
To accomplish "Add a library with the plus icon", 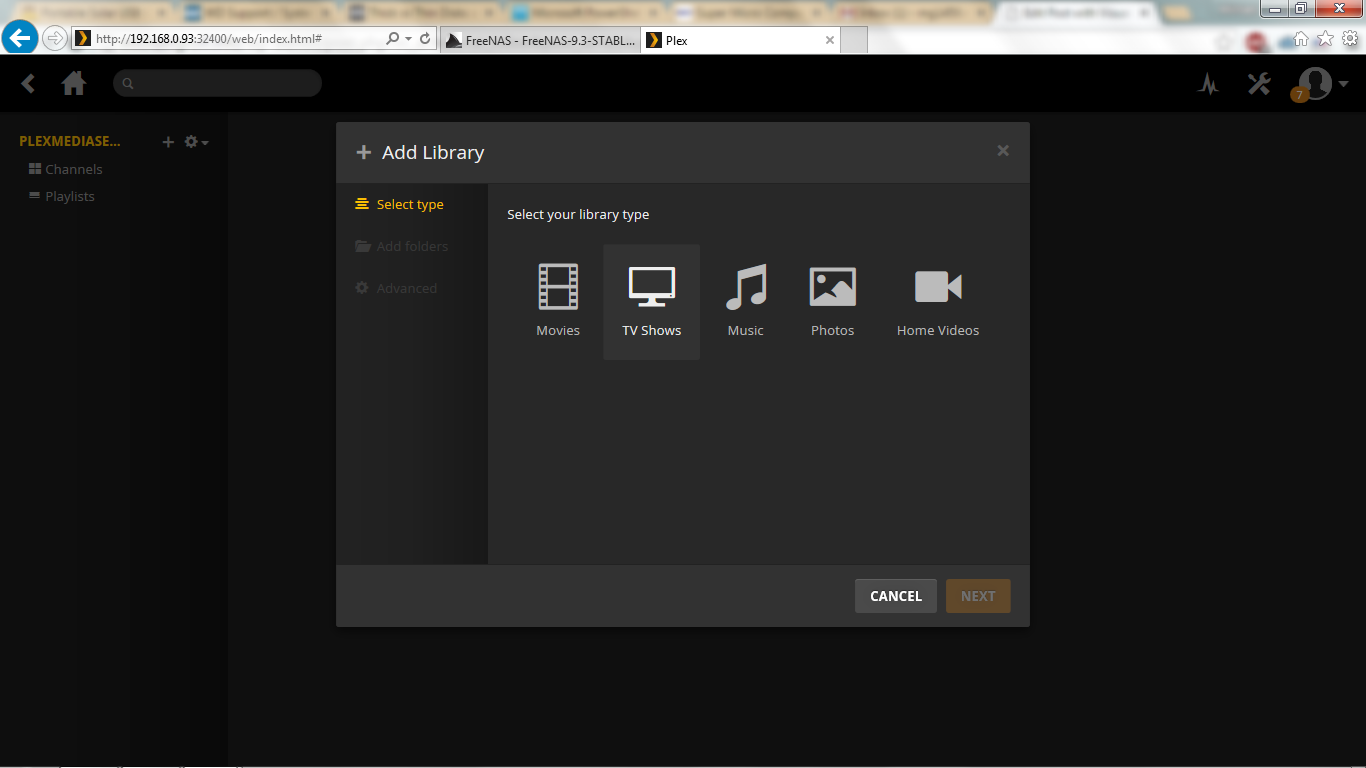I will pyautogui.click(x=168, y=142).
